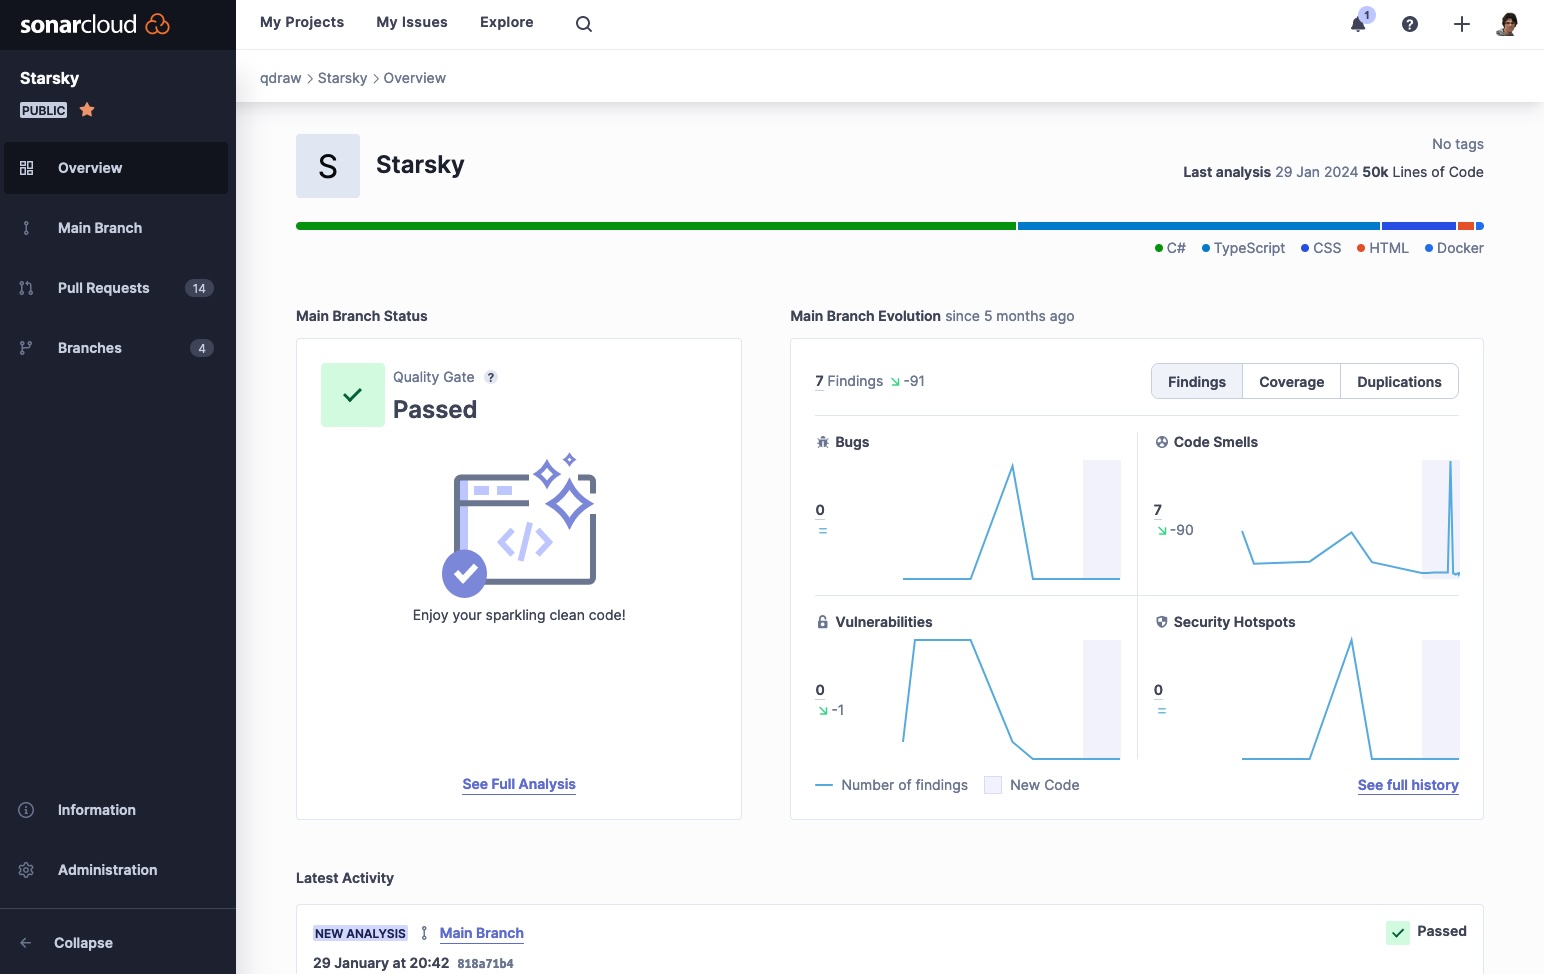Open My Projects menu

coord(302,22)
